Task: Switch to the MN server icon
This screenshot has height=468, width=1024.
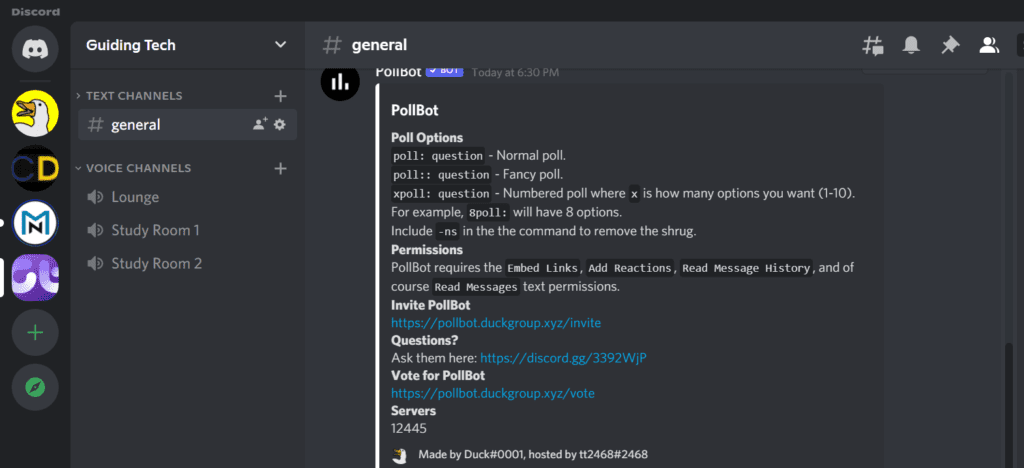Action: [35, 223]
